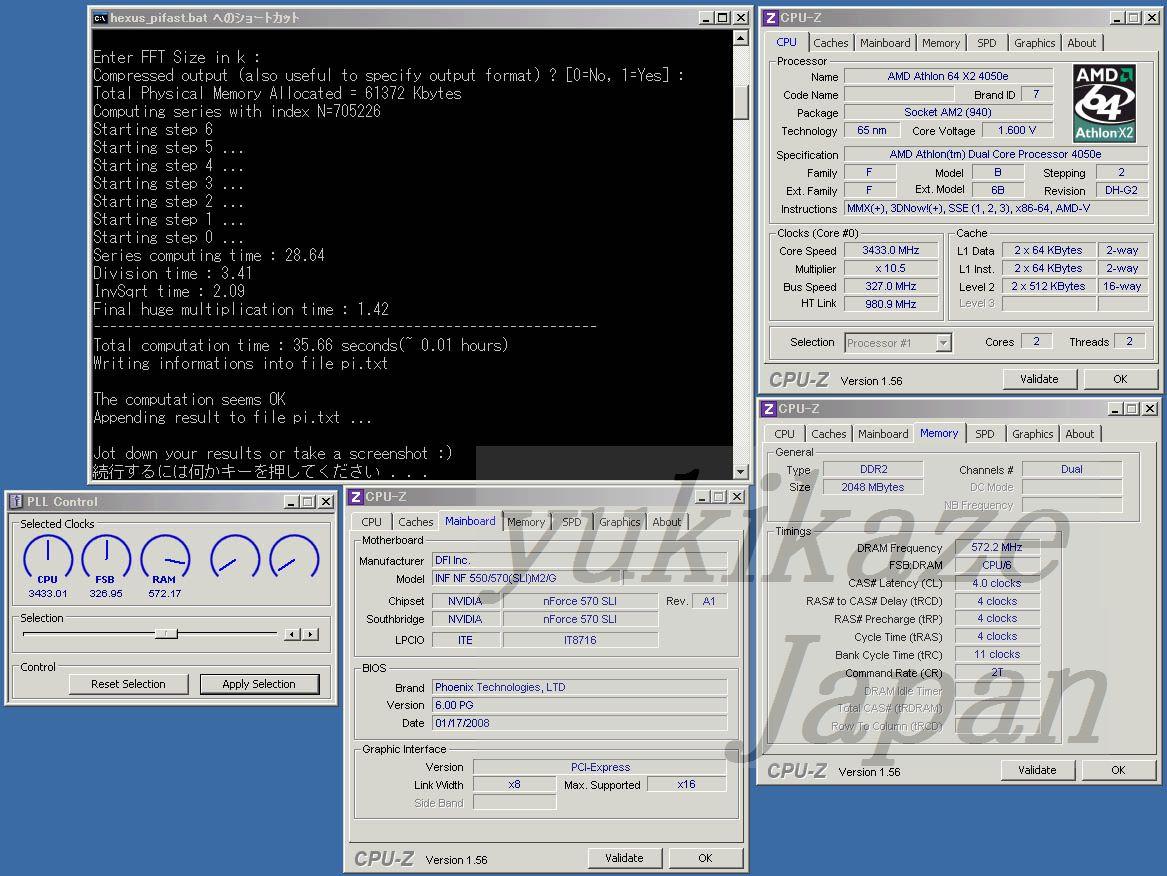Click the Bus Speed value '327.0 MHz'
Image resolution: width=1167 pixels, height=876 pixels.
point(891,286)
